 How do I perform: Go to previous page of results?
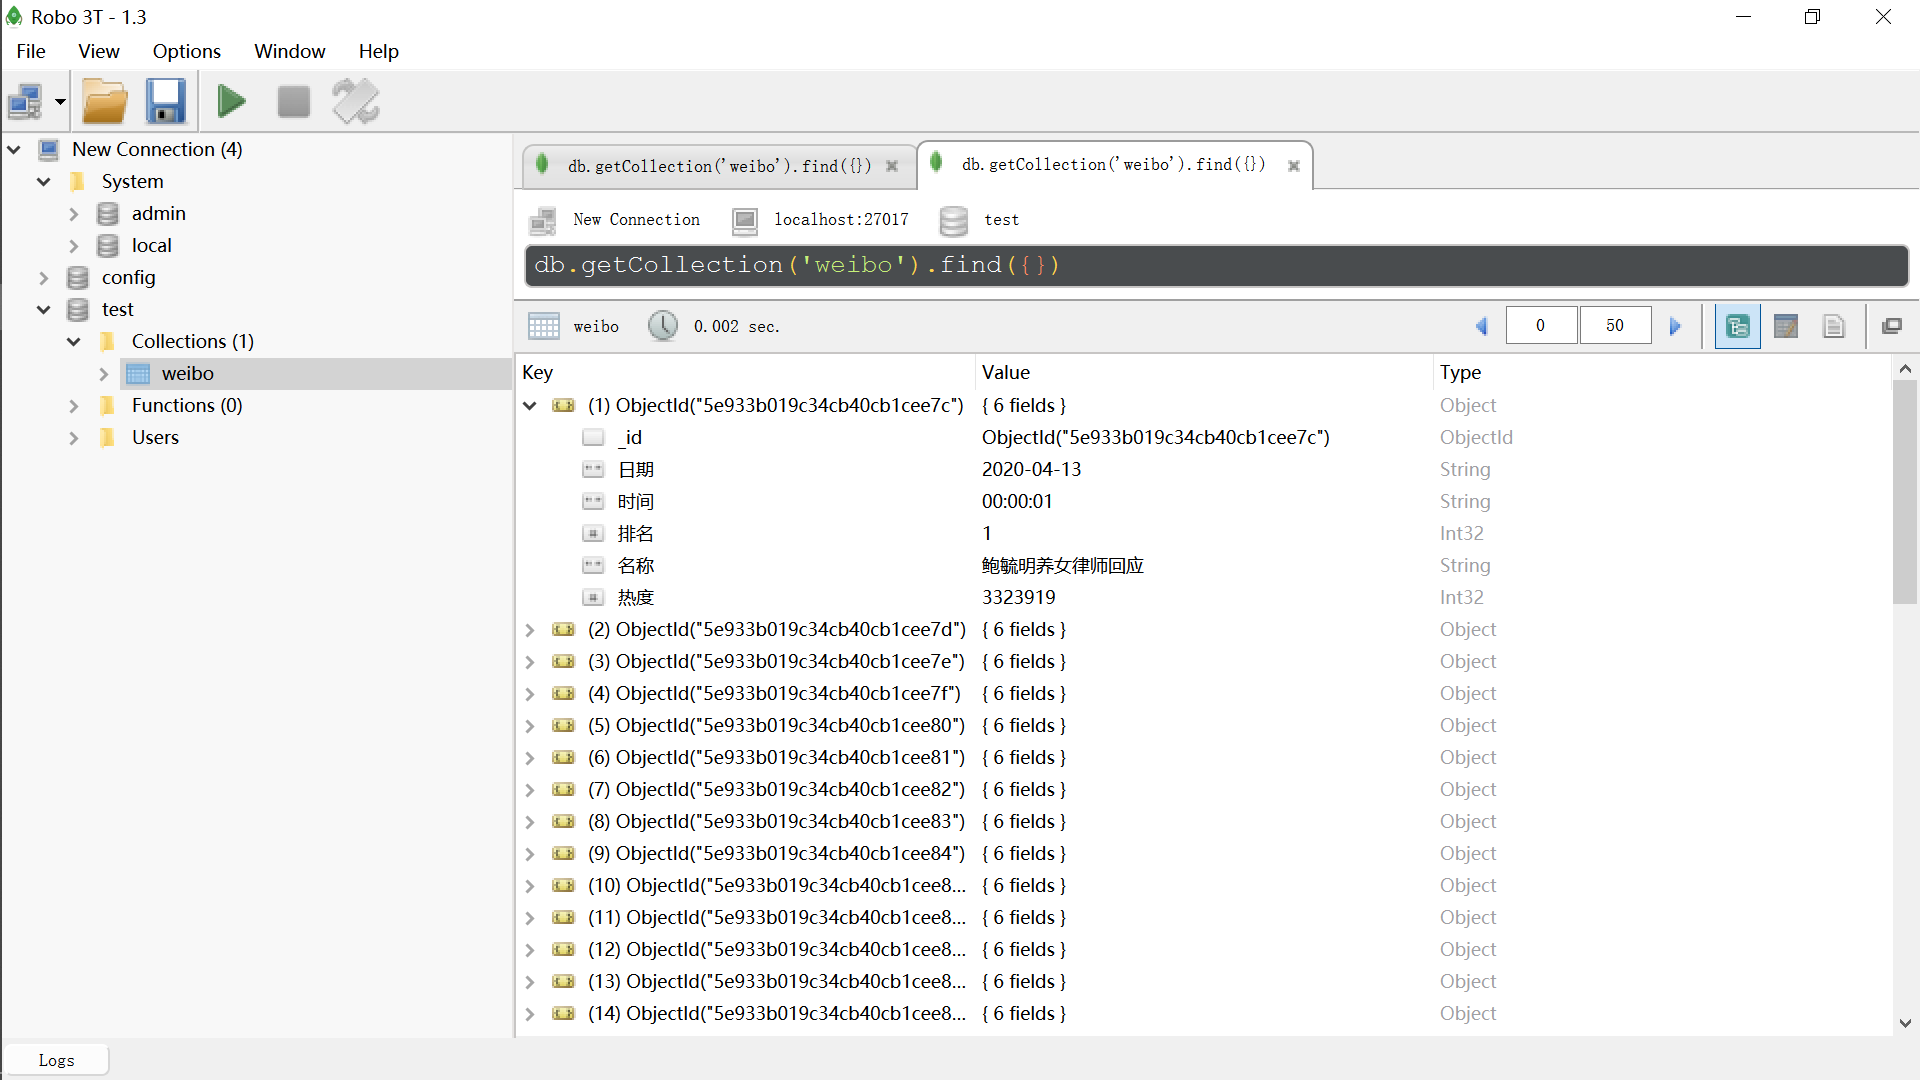[x=1482, y=326]
